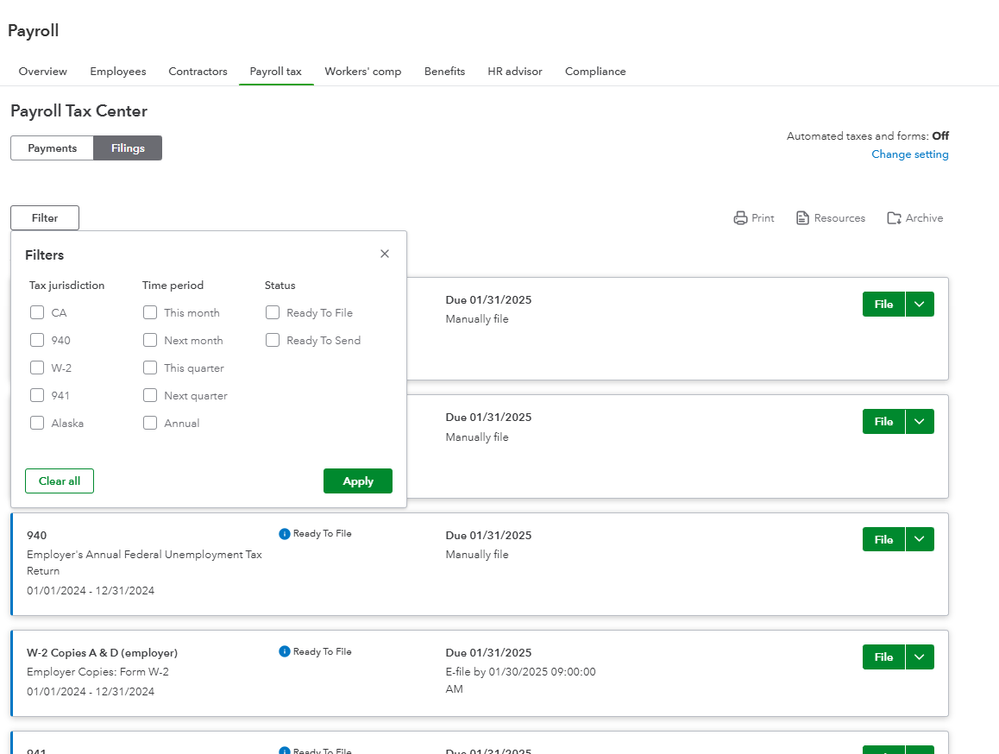Image resolution: width=999 pixels, height=754 pixels.
Task: Open Resources document icon
Action: click(x=802, y=218)
